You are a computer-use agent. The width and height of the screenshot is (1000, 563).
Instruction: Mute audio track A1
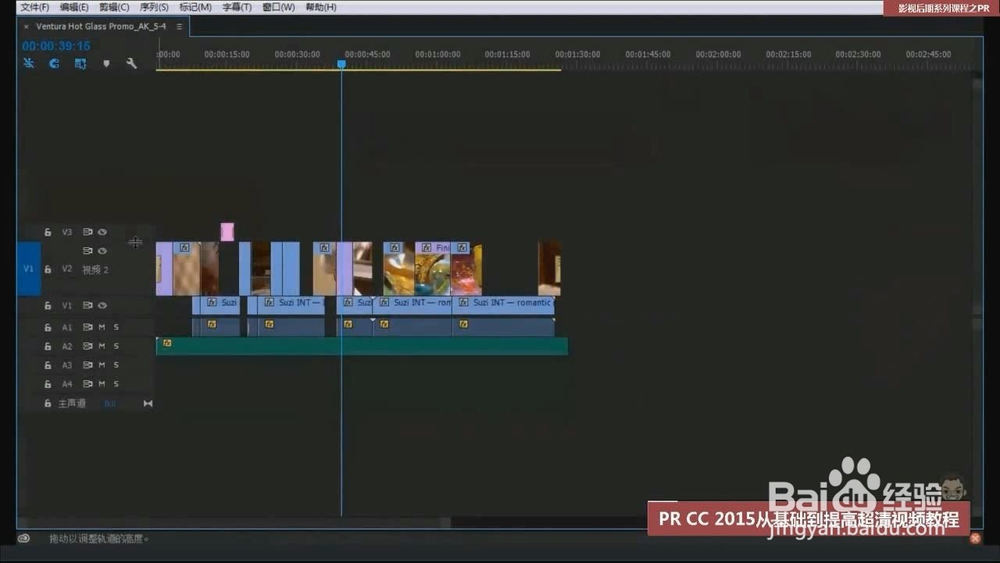point(101,327)
